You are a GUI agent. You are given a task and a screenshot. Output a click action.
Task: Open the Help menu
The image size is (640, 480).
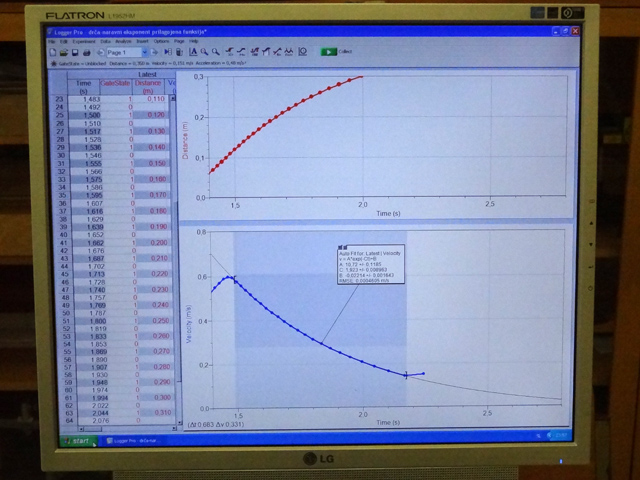point(194,41)
